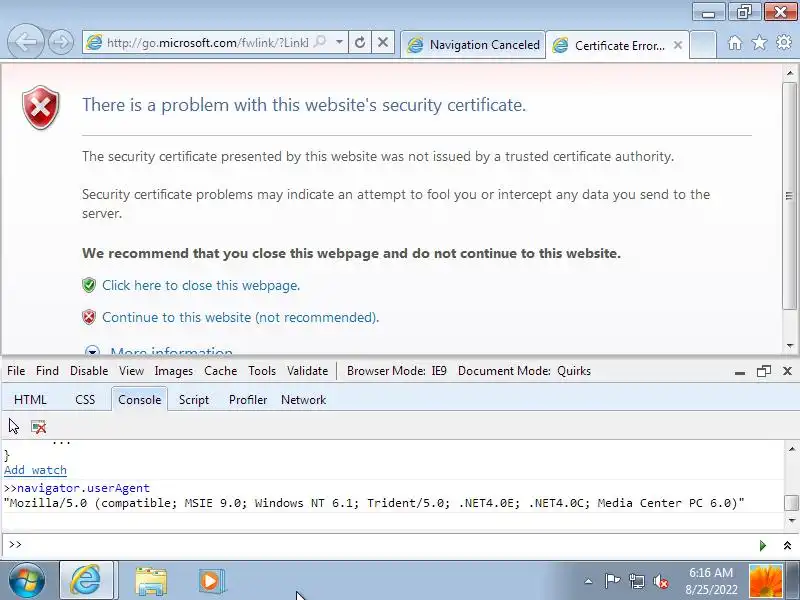The height and width of the screenshot is (600, 800).
Task: Click the network tray icon
Action: click(x=637, y=581)
